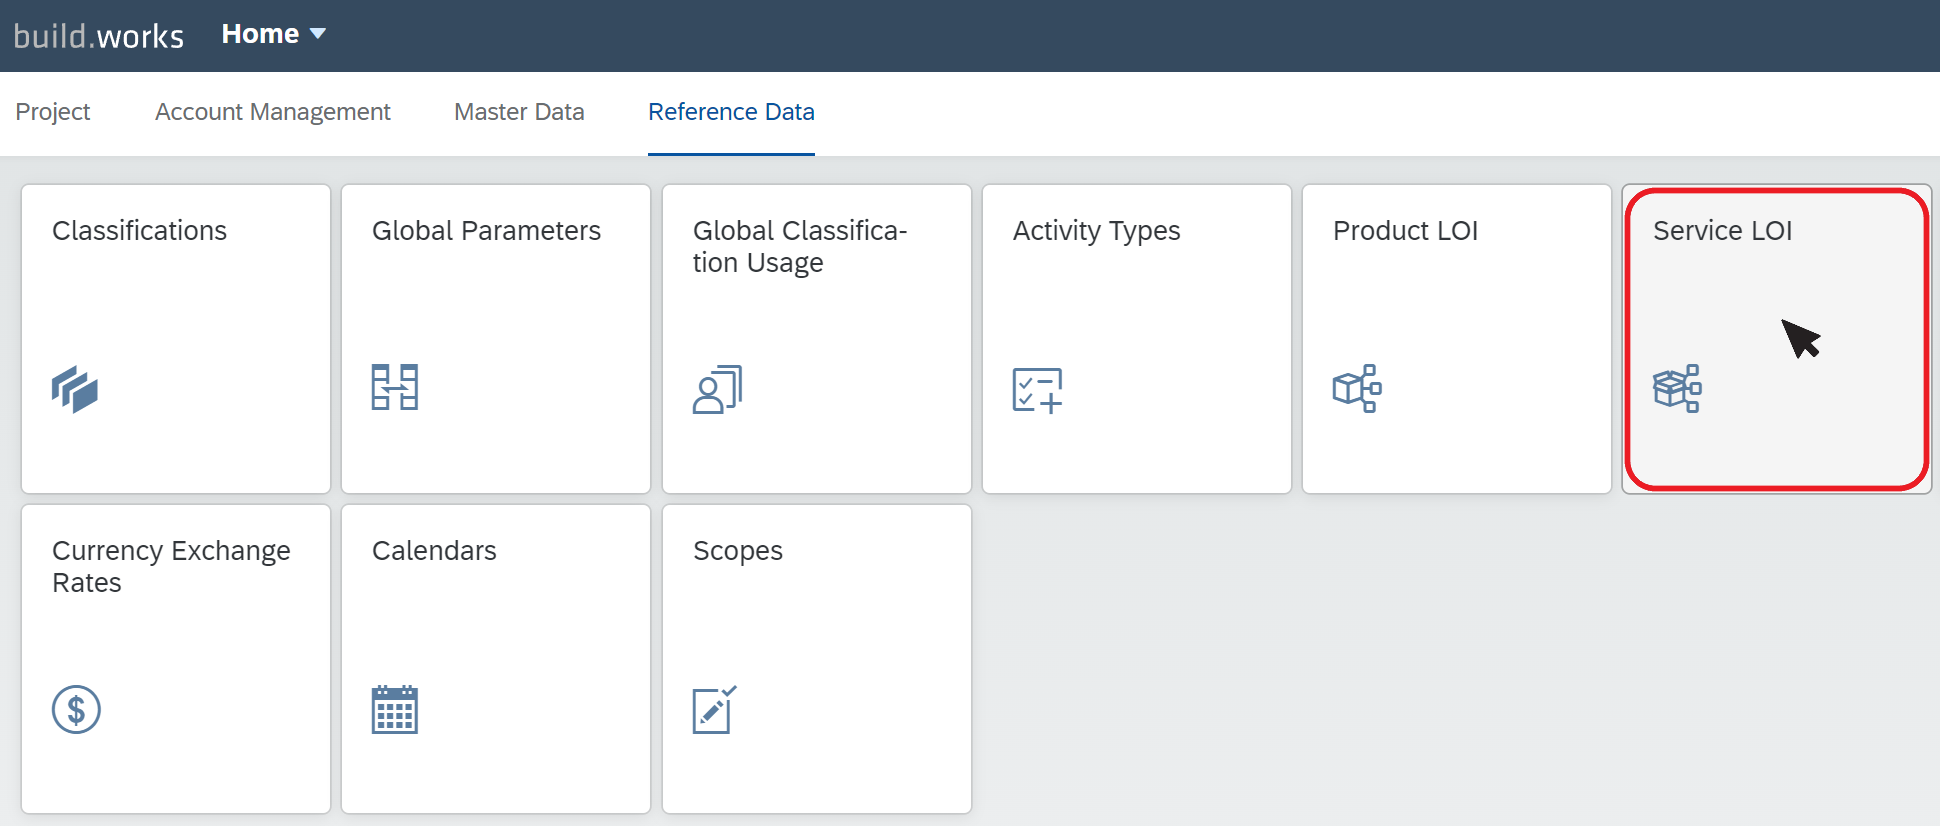Image resolution: width=1940 pixels, height=826 pixels.
Task: Expand the Home dropdown arrow
Action: [318, 34]
